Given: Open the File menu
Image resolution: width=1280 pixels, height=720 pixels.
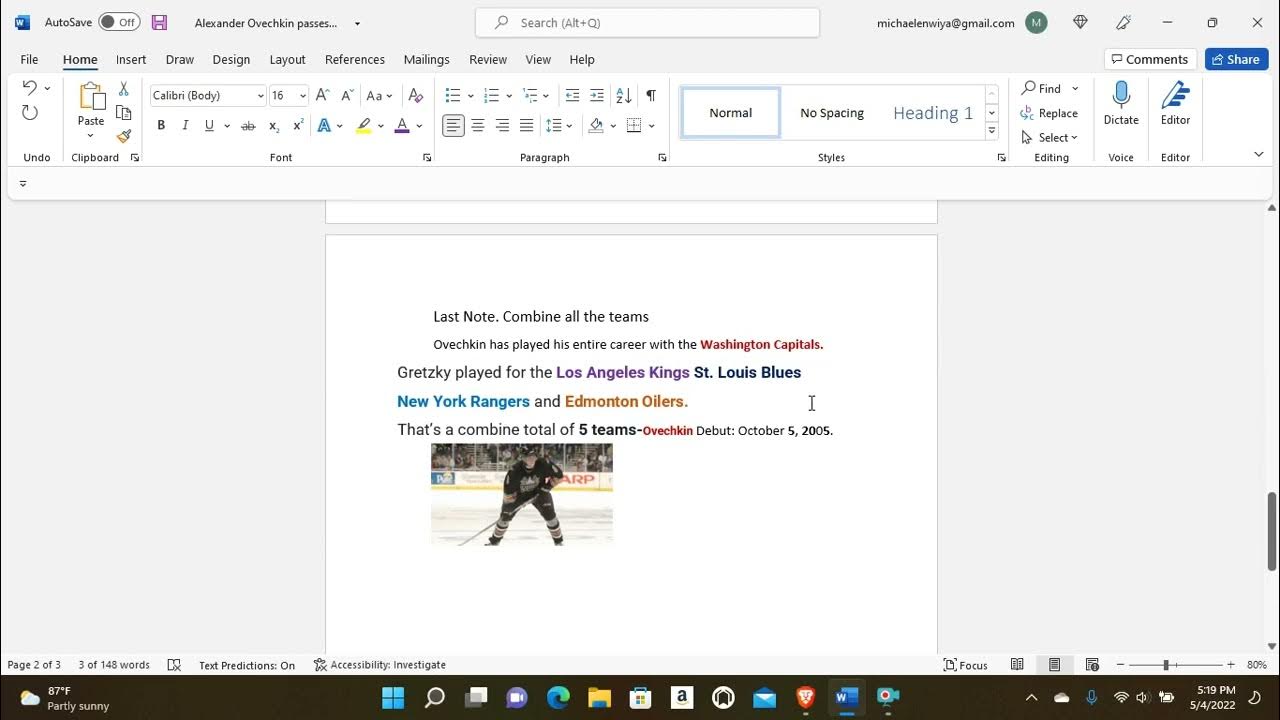Looking at the screenshot, I should click(29, 59).
